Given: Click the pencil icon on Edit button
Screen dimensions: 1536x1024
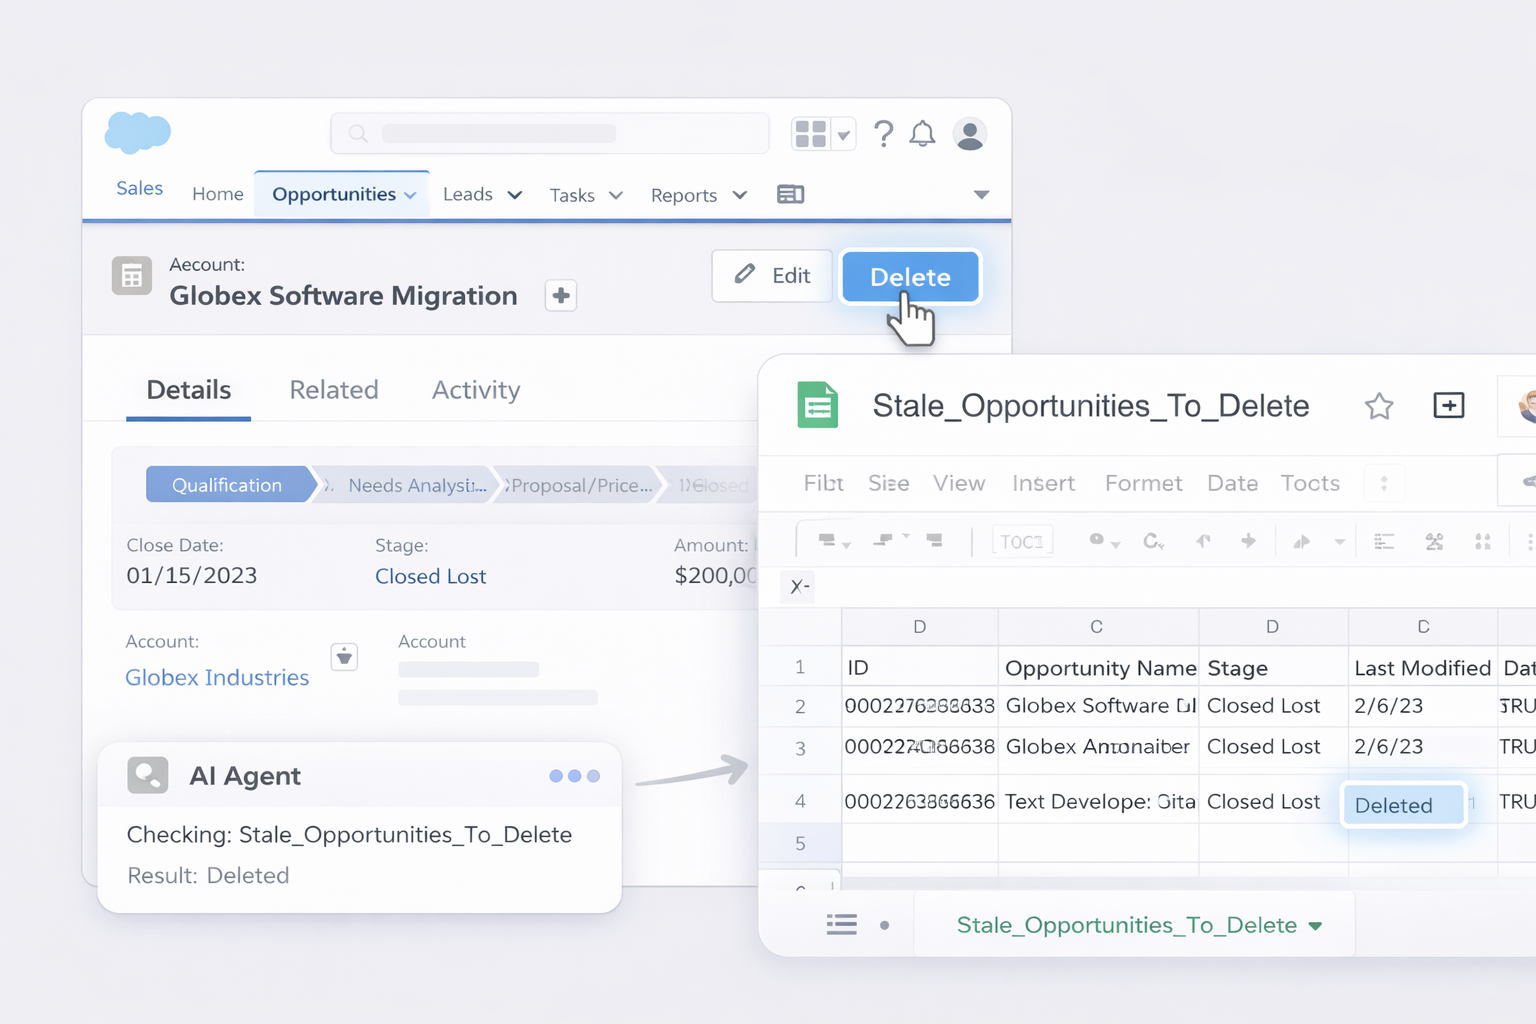Looking at the screenshot, I should pyautogui.click(x=745, y=274).
